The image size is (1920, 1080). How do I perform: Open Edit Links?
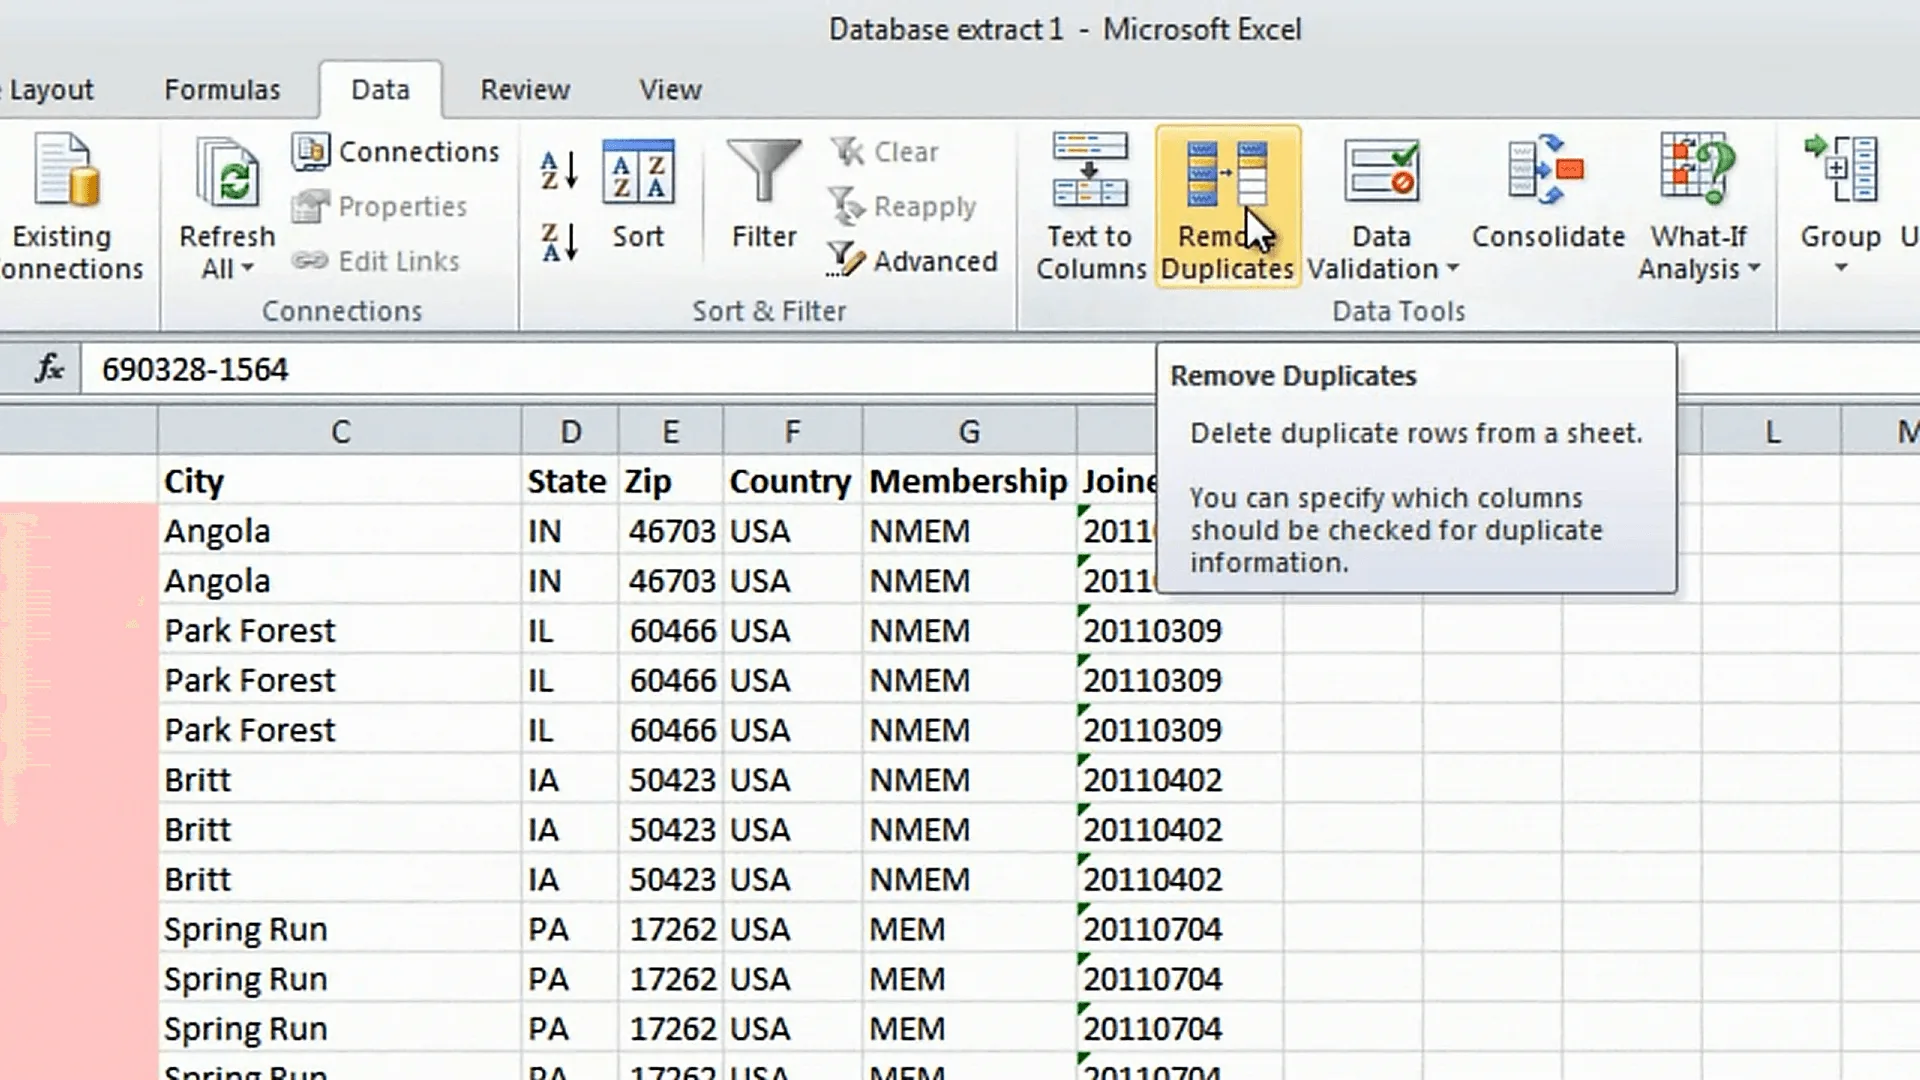point(376,261)
